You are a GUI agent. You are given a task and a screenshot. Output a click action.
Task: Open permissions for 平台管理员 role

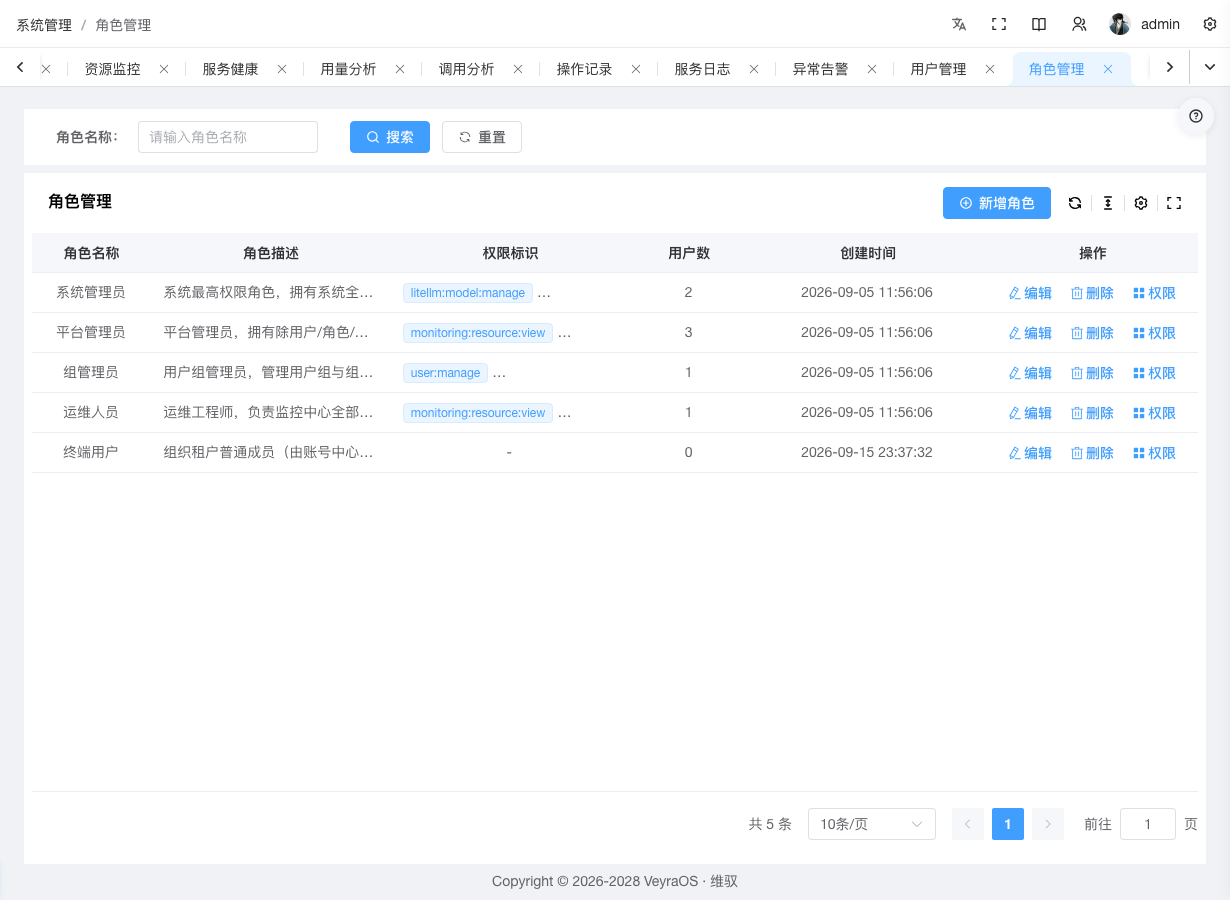(1154, 333)
